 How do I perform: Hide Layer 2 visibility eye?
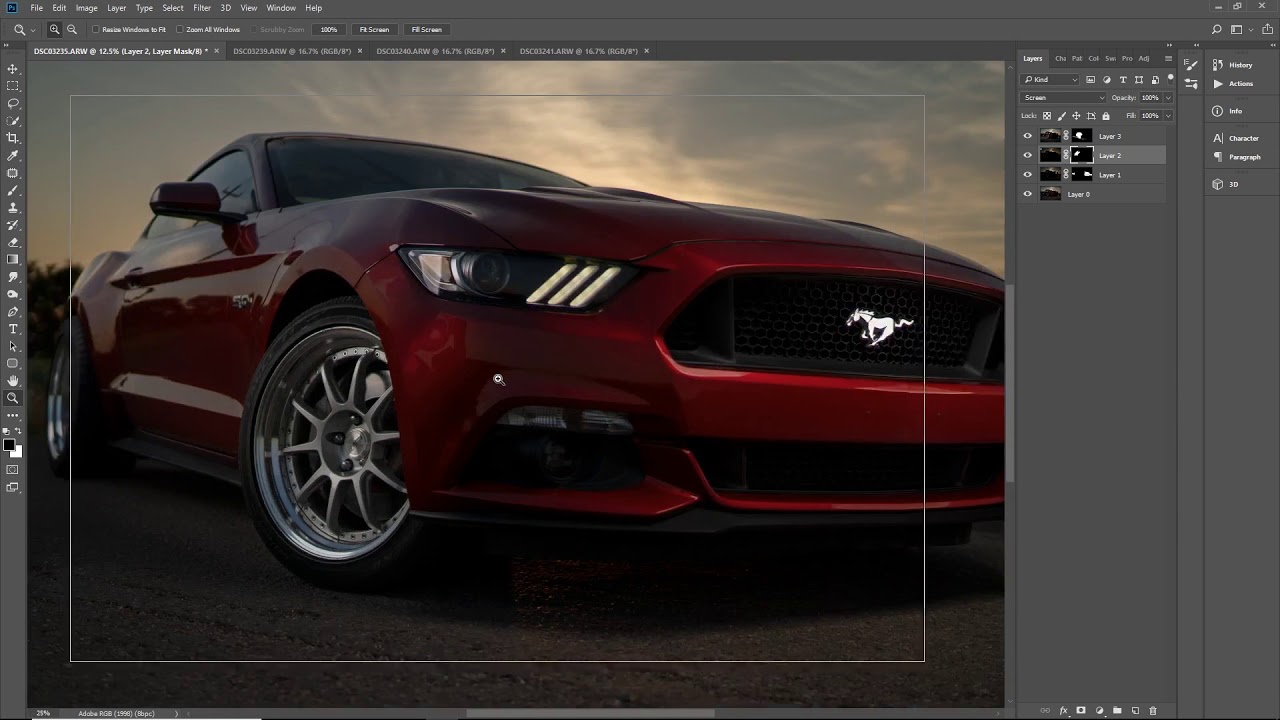coord(1027,155)
